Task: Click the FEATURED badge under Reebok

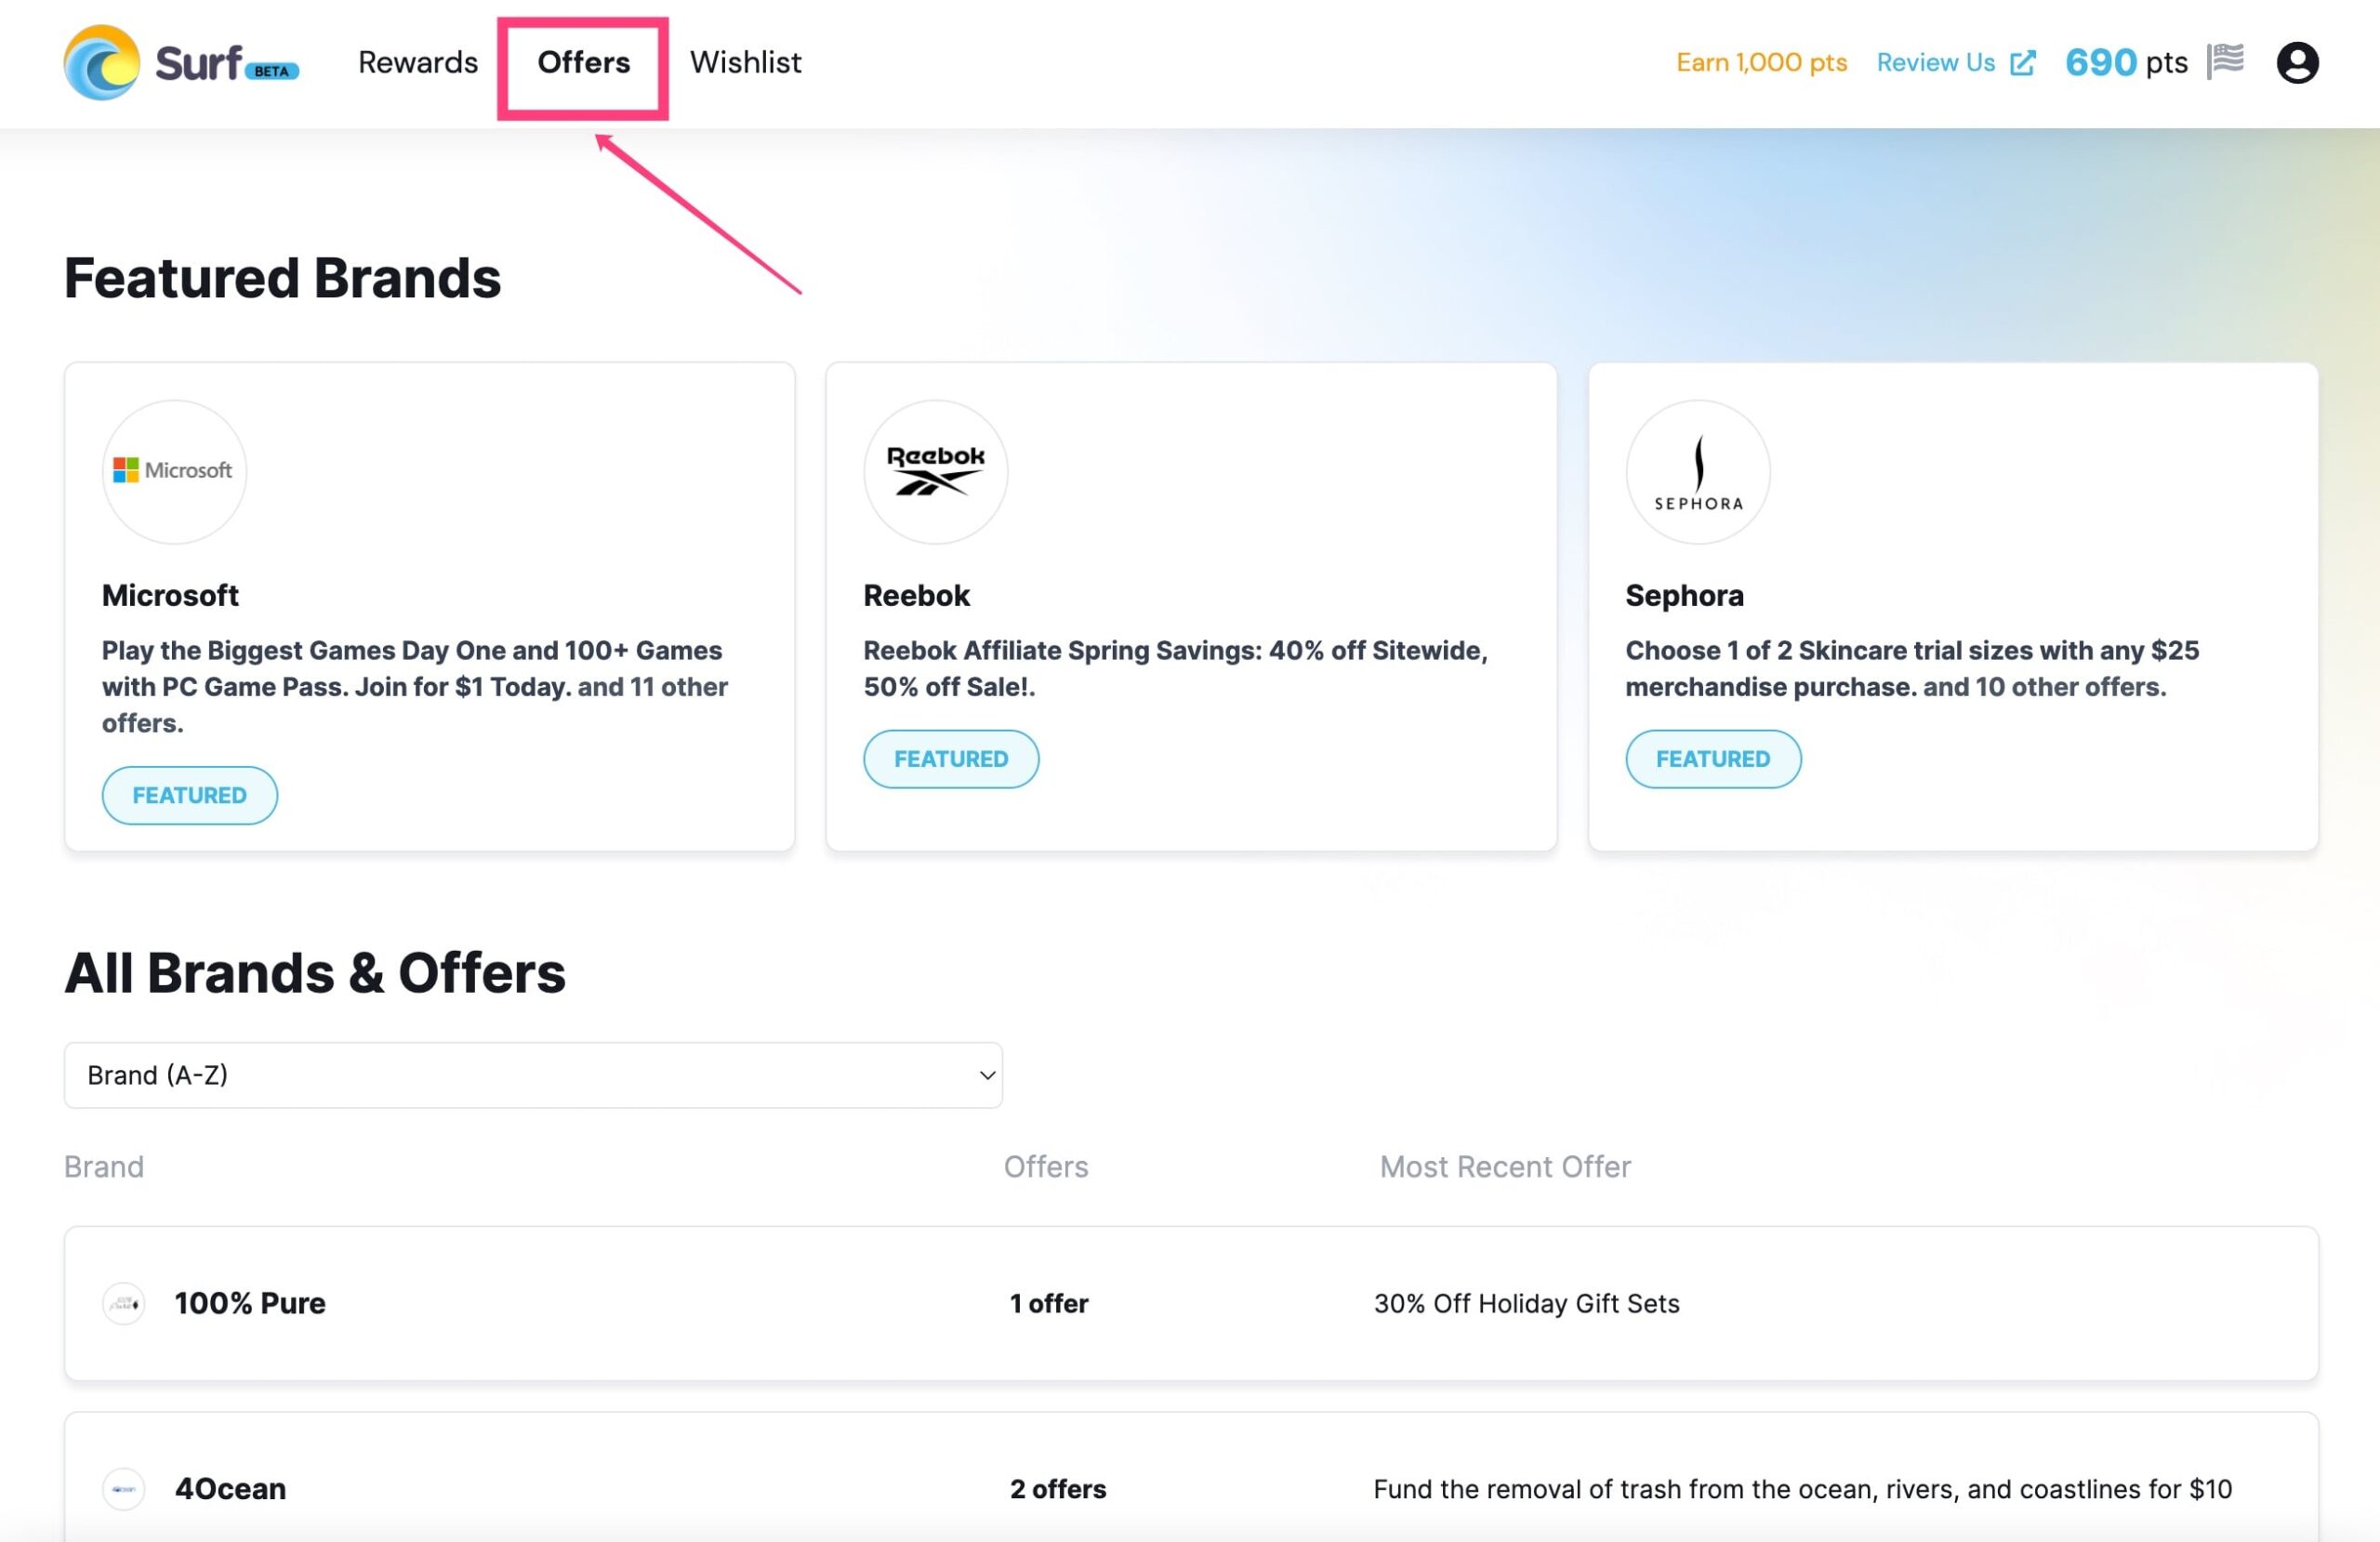Action: (950, 759)
